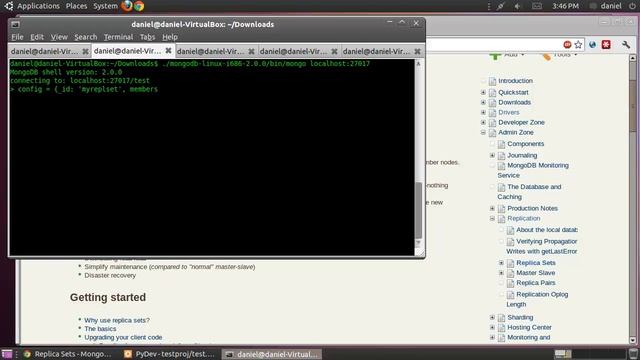This screenshot has width=640, height=360.
Task: Launch Firefox from the top panel
Action: click(127, 6)
